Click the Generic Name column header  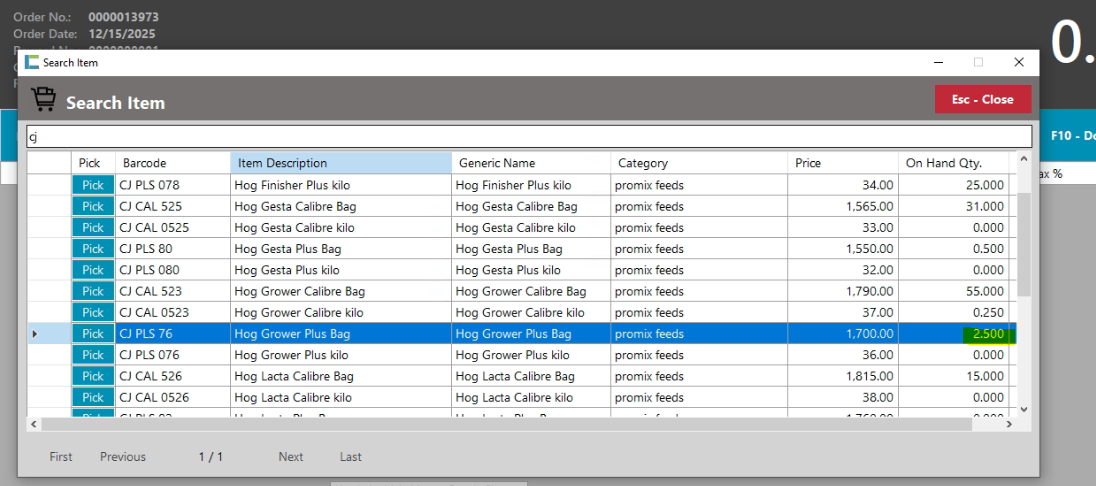(x=530, y=163)
